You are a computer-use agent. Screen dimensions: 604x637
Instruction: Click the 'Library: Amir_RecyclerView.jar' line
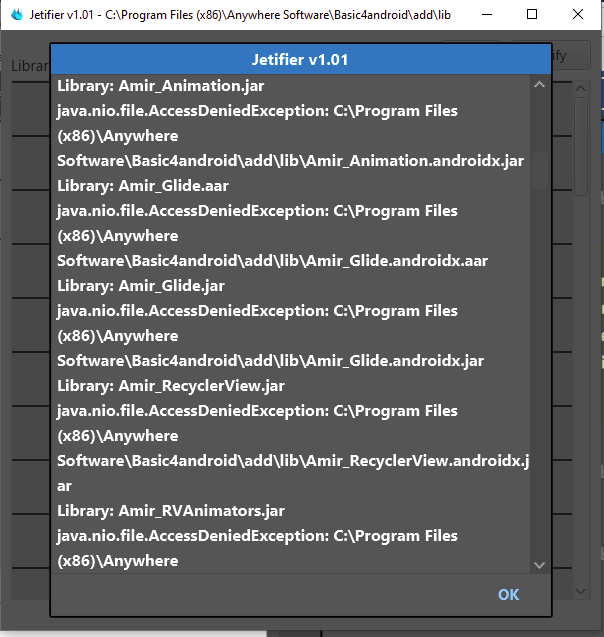click(171, 386)
